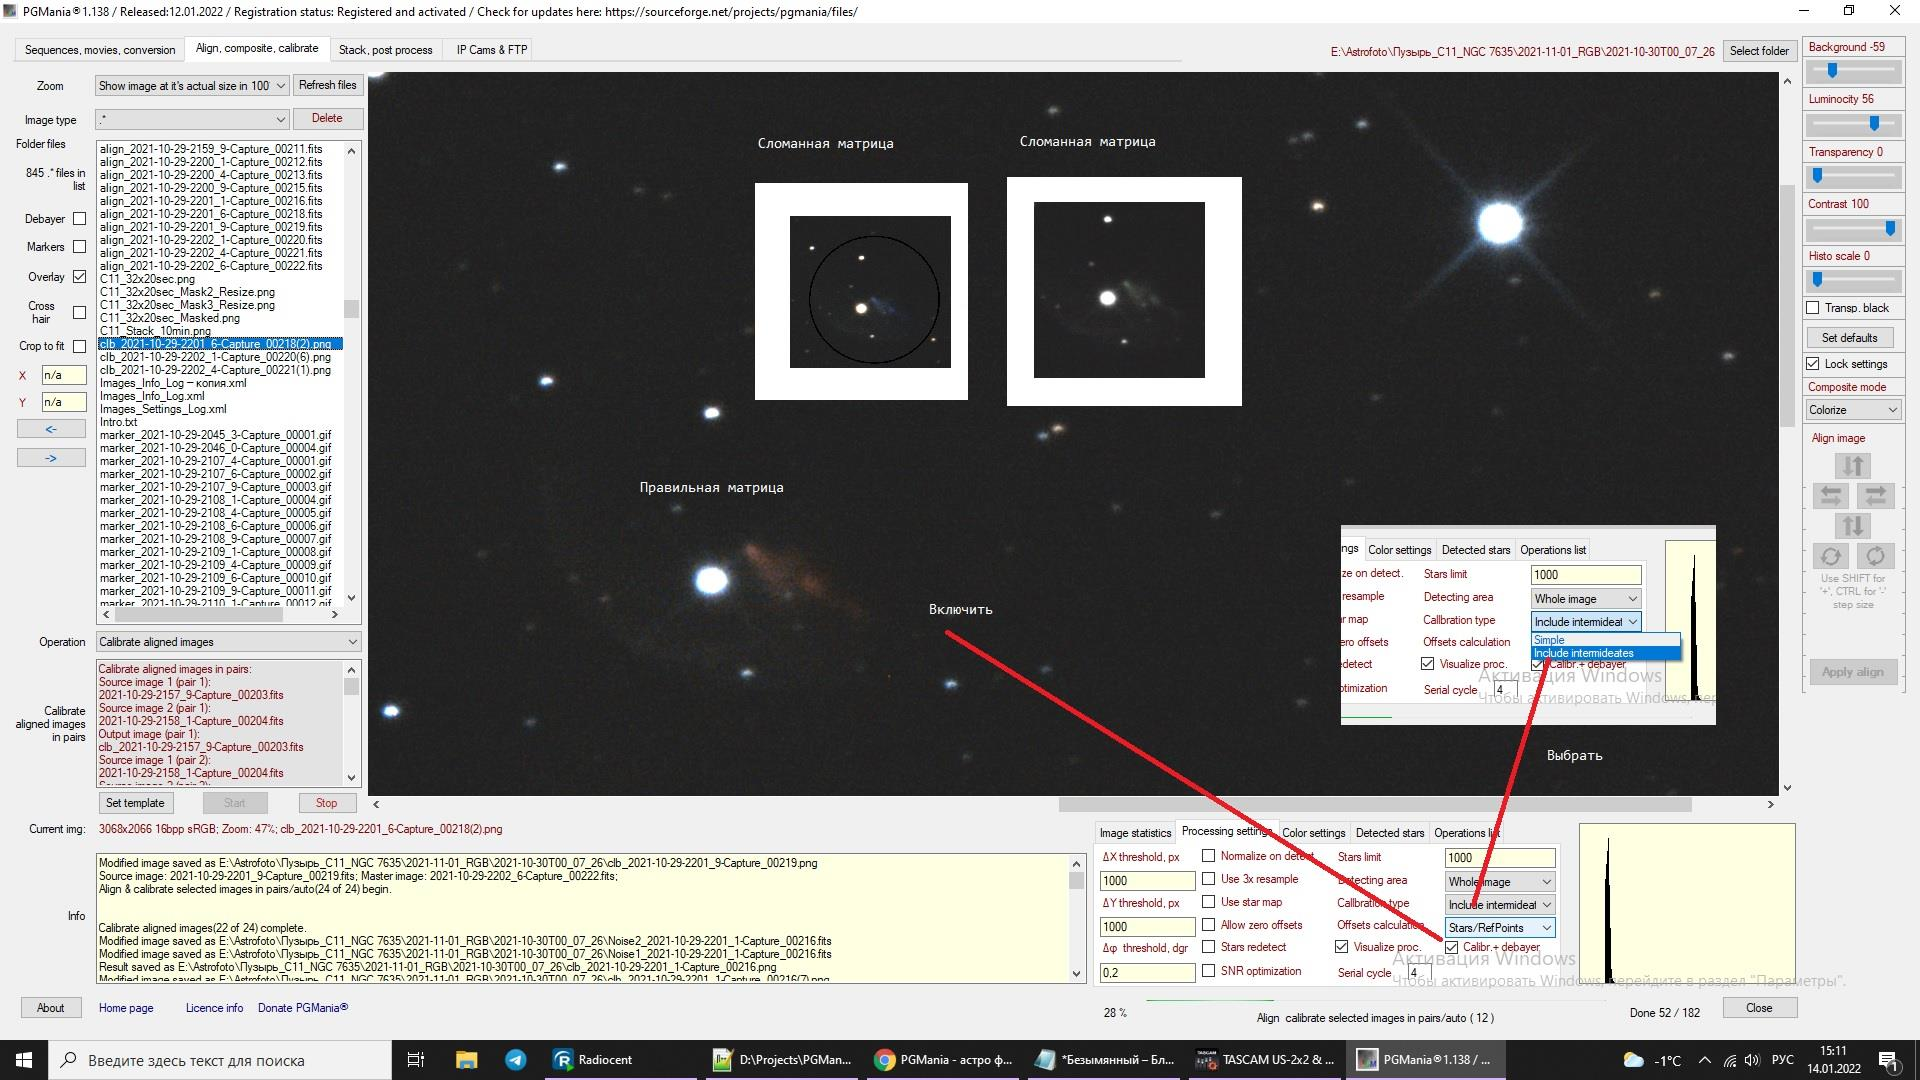This screenshot has width=1920, height=1080.
Task: Adjust the Luminocity slider
Action: coord(1874,124)
